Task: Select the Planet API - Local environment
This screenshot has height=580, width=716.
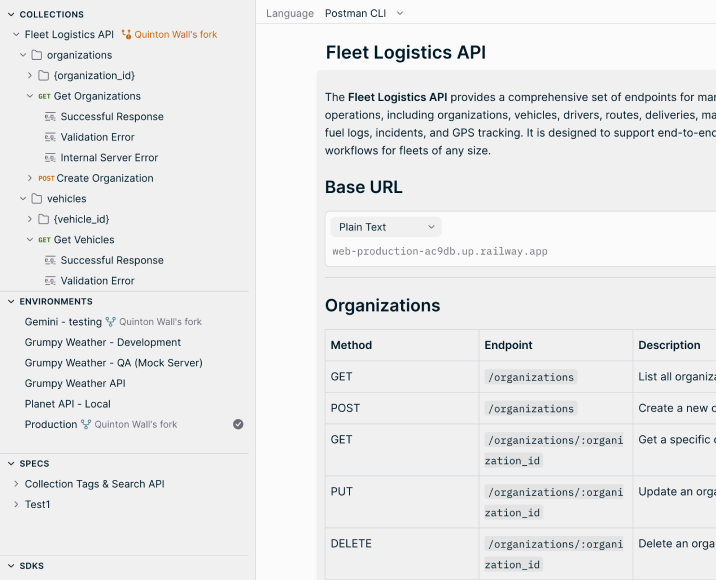Action: click(68, 404)
